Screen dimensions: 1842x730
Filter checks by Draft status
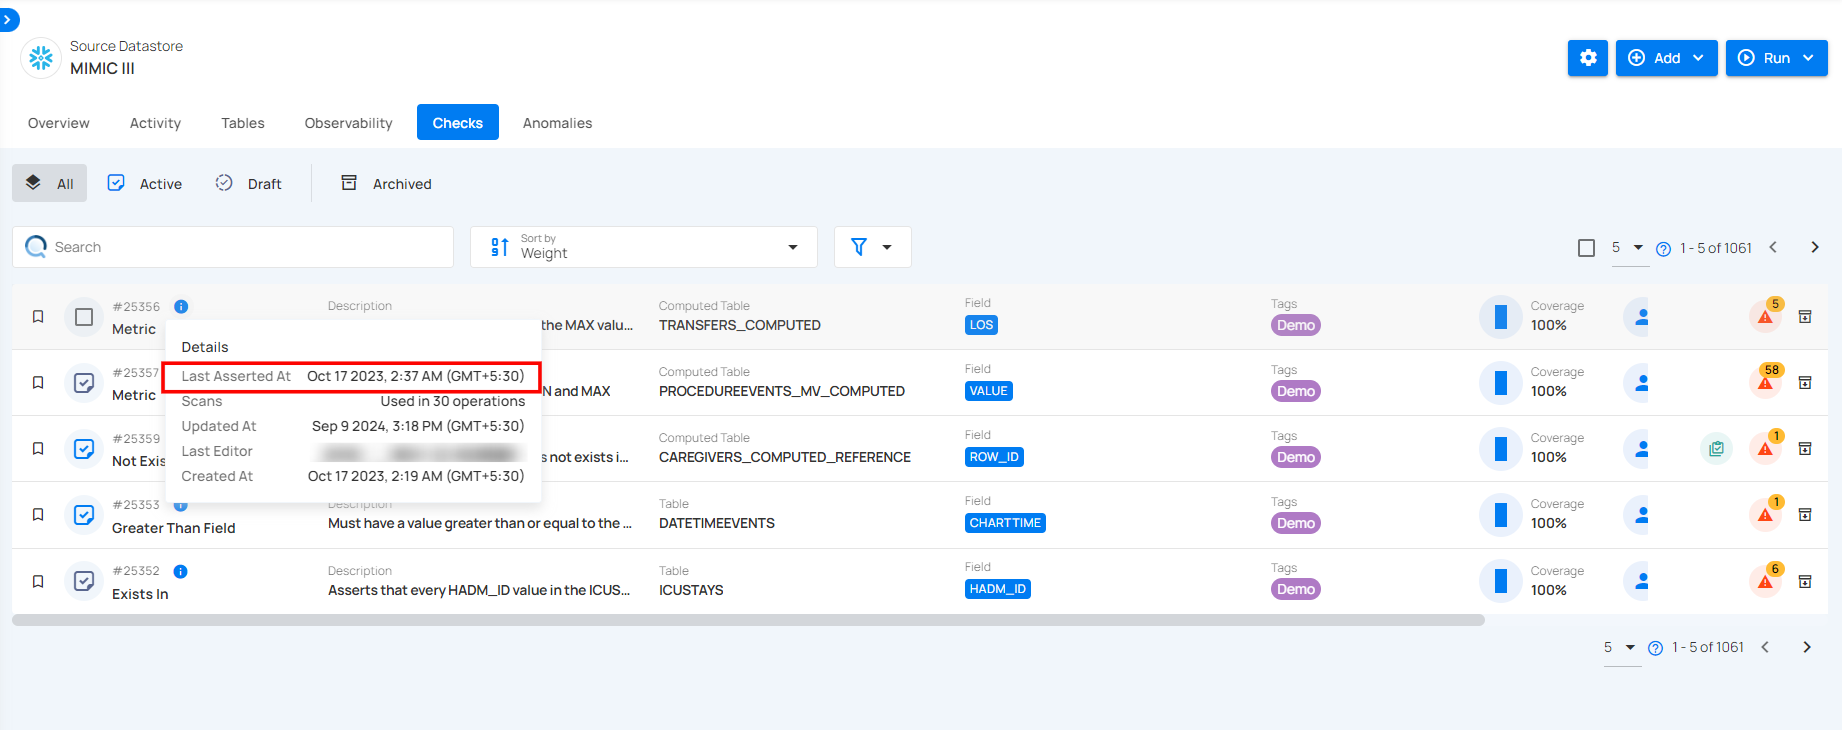[249, 183]
